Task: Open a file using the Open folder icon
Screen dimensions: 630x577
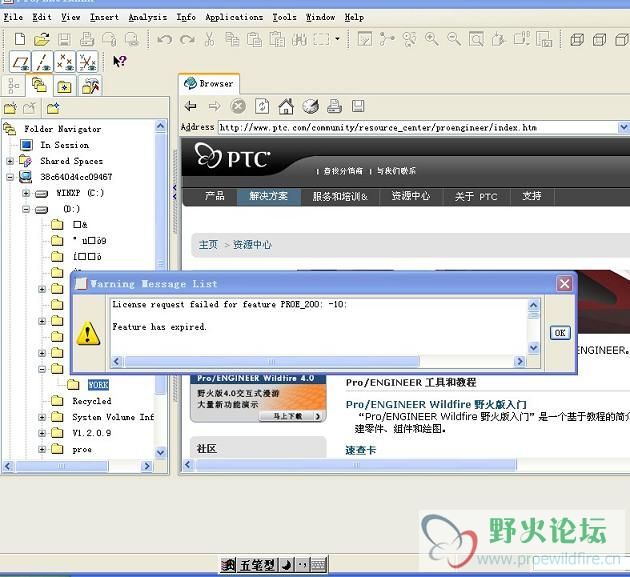Action: click(41, 39)
